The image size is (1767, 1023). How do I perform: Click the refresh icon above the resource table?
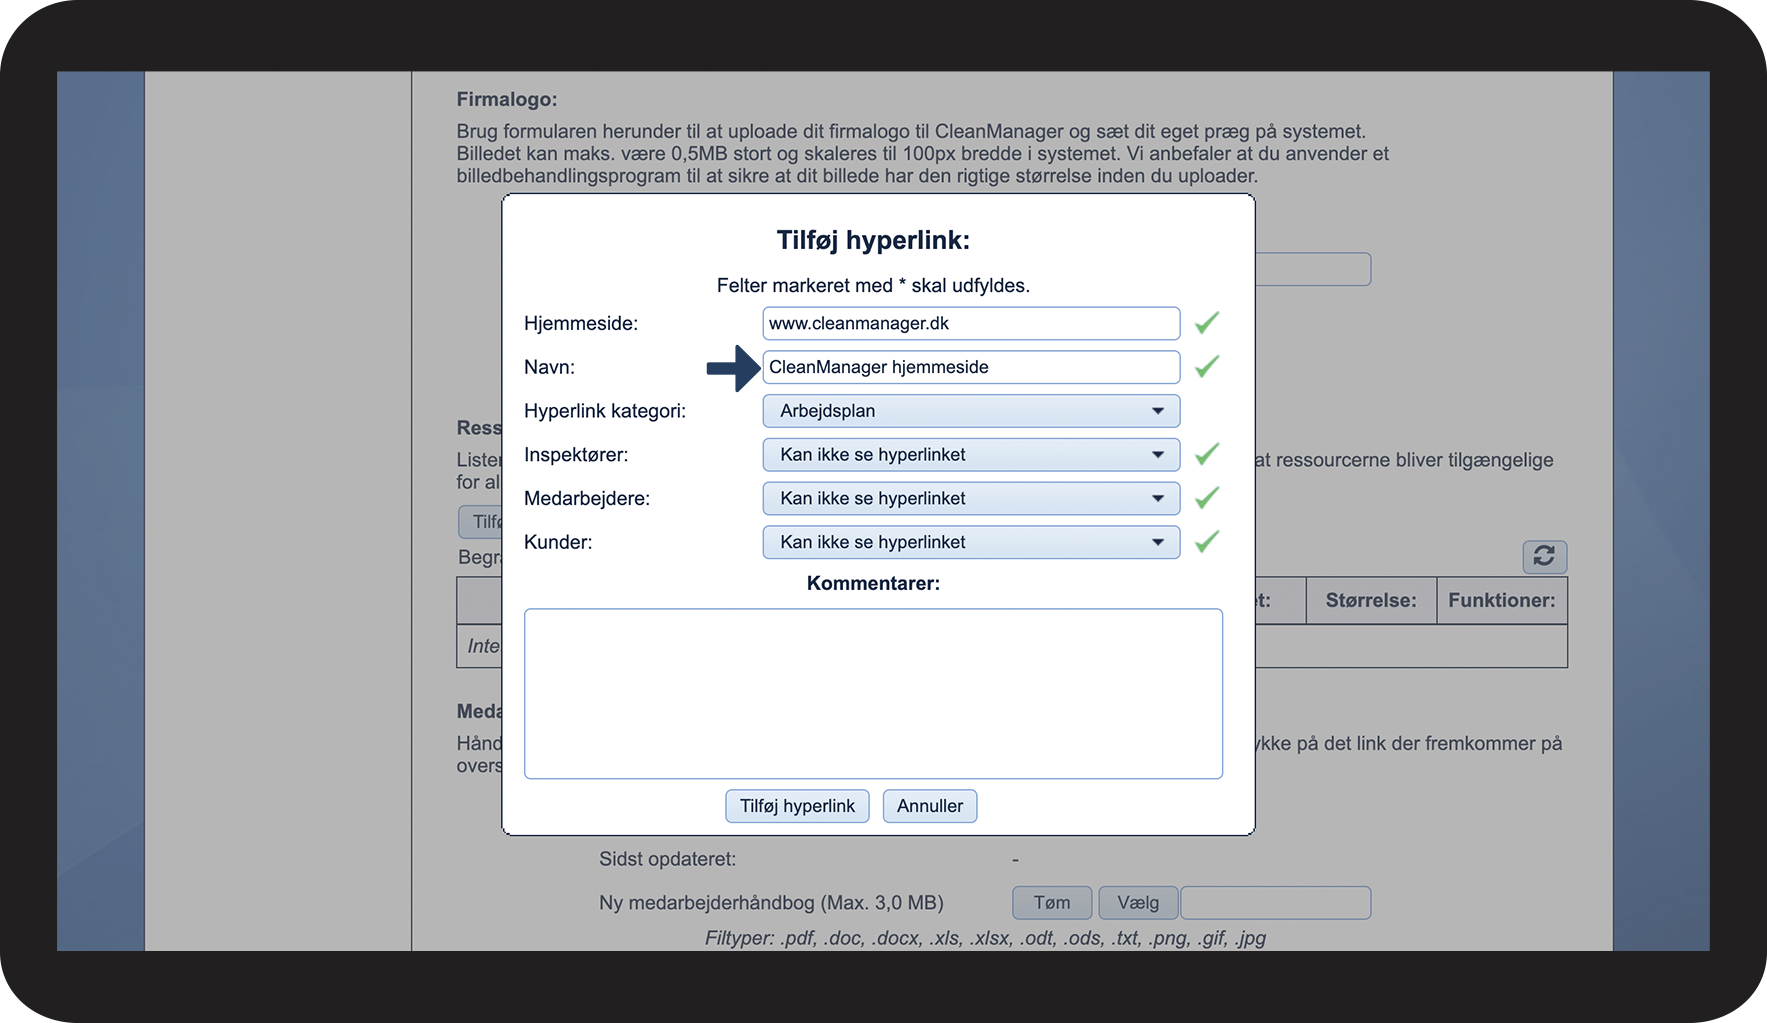(1544, 556)
